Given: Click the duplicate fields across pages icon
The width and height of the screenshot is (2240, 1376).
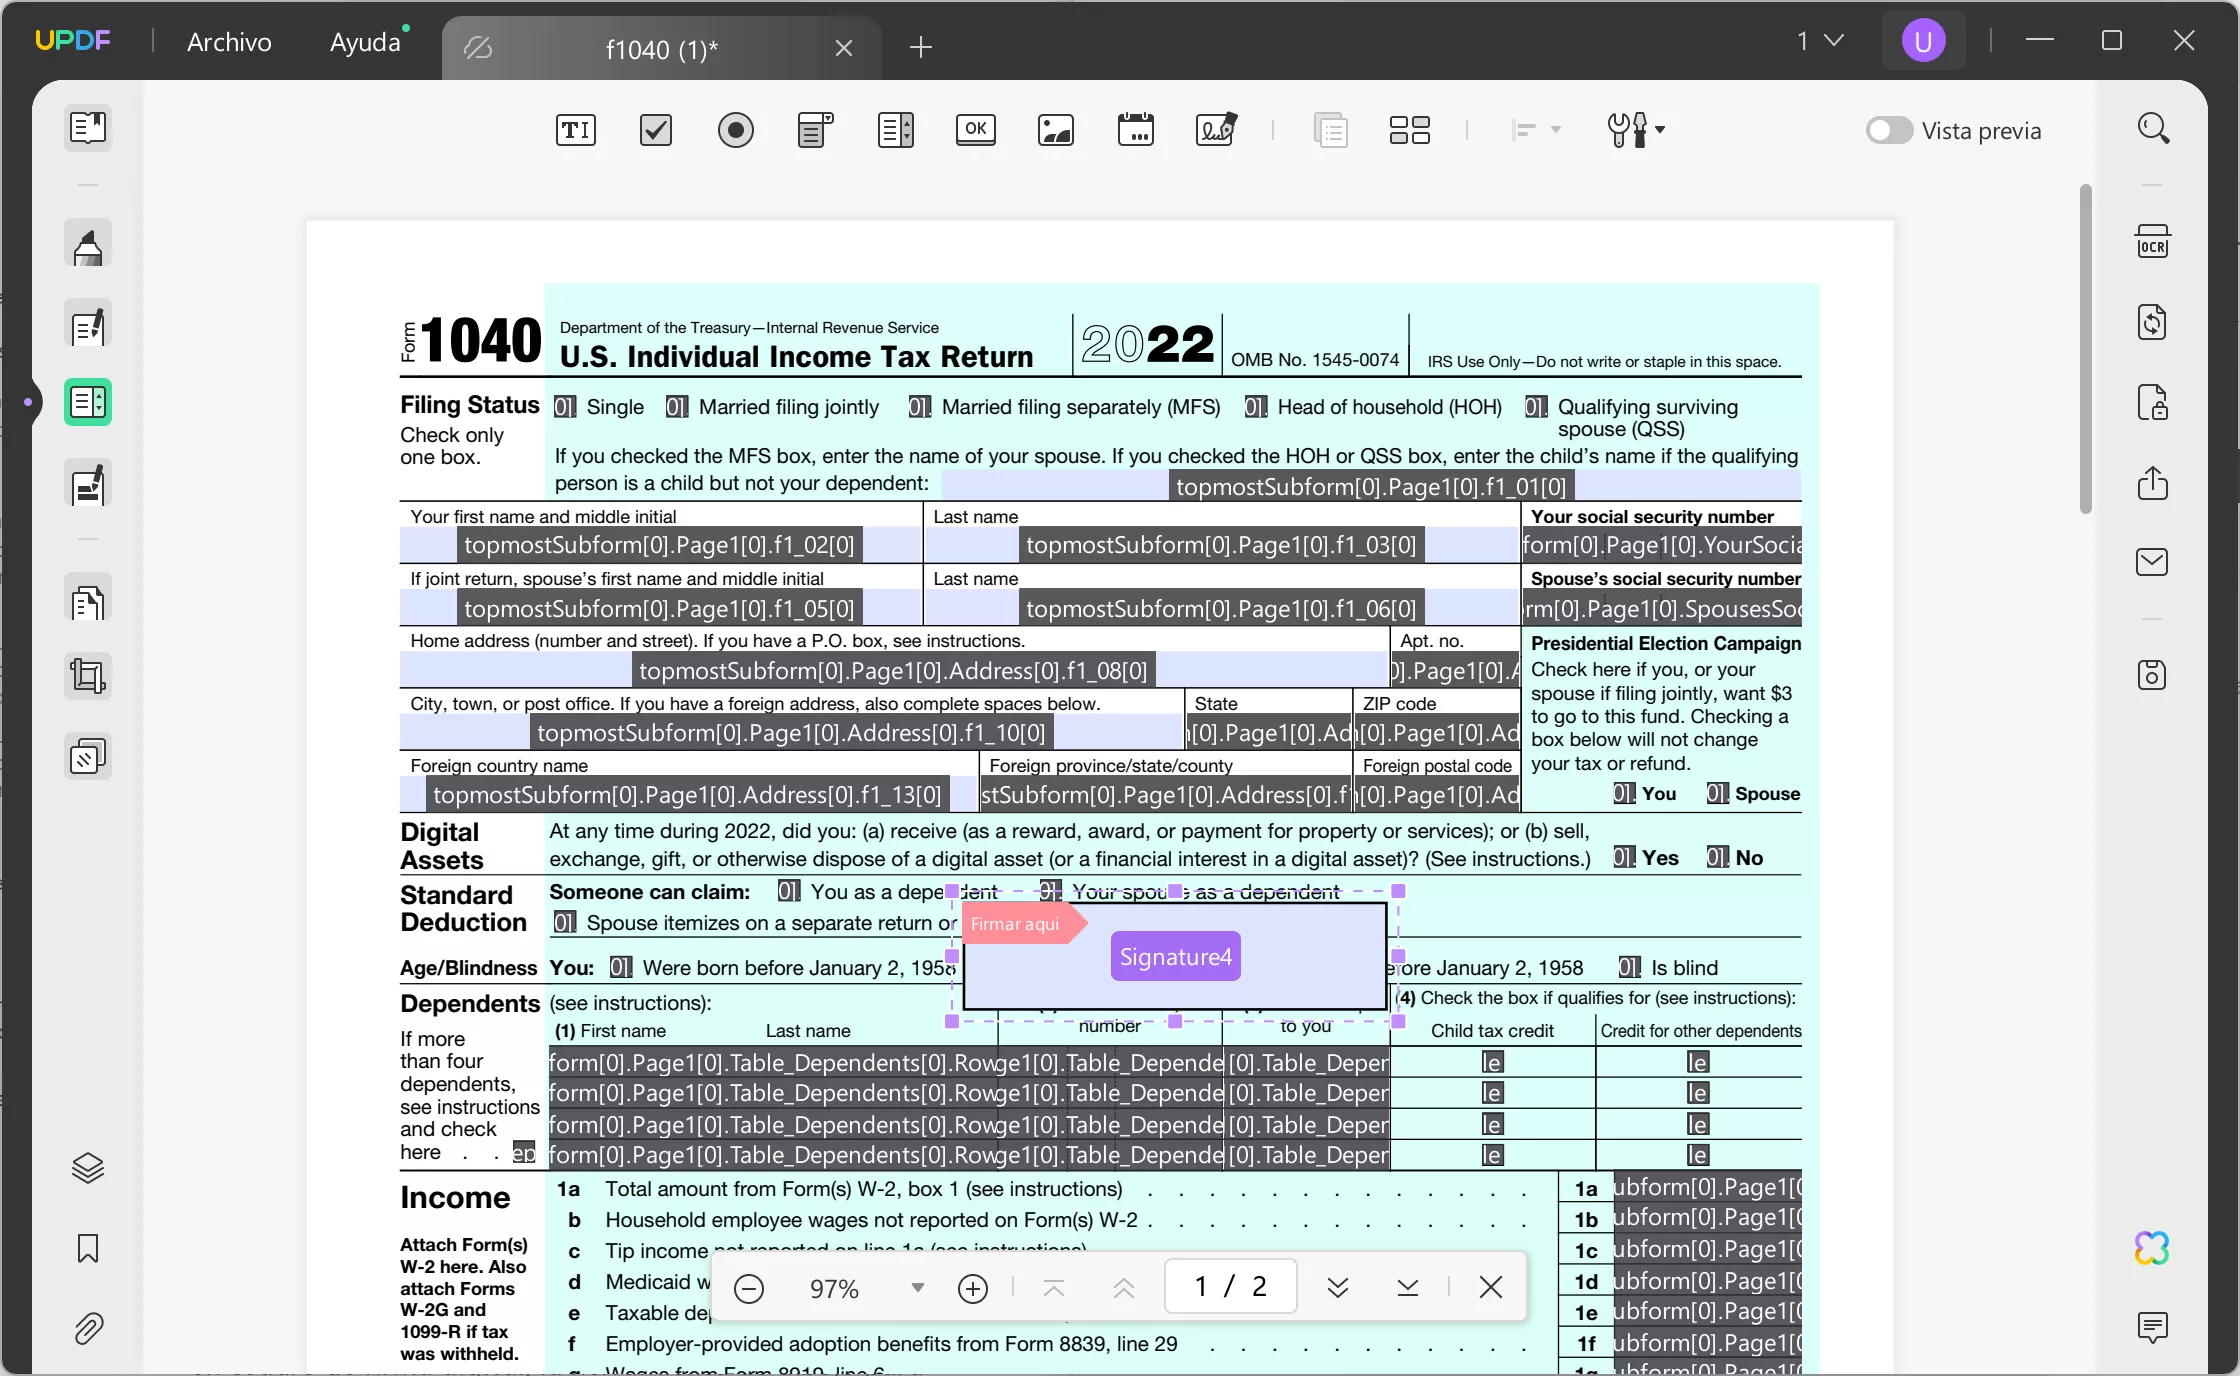Looking at the screenshot, I should (1331, 130).
